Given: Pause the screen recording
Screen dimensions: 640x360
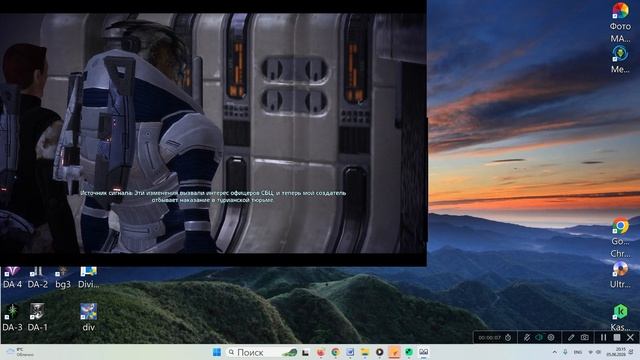Looking at the screenshot, I should pyautogui.click(x=603, y=338).
